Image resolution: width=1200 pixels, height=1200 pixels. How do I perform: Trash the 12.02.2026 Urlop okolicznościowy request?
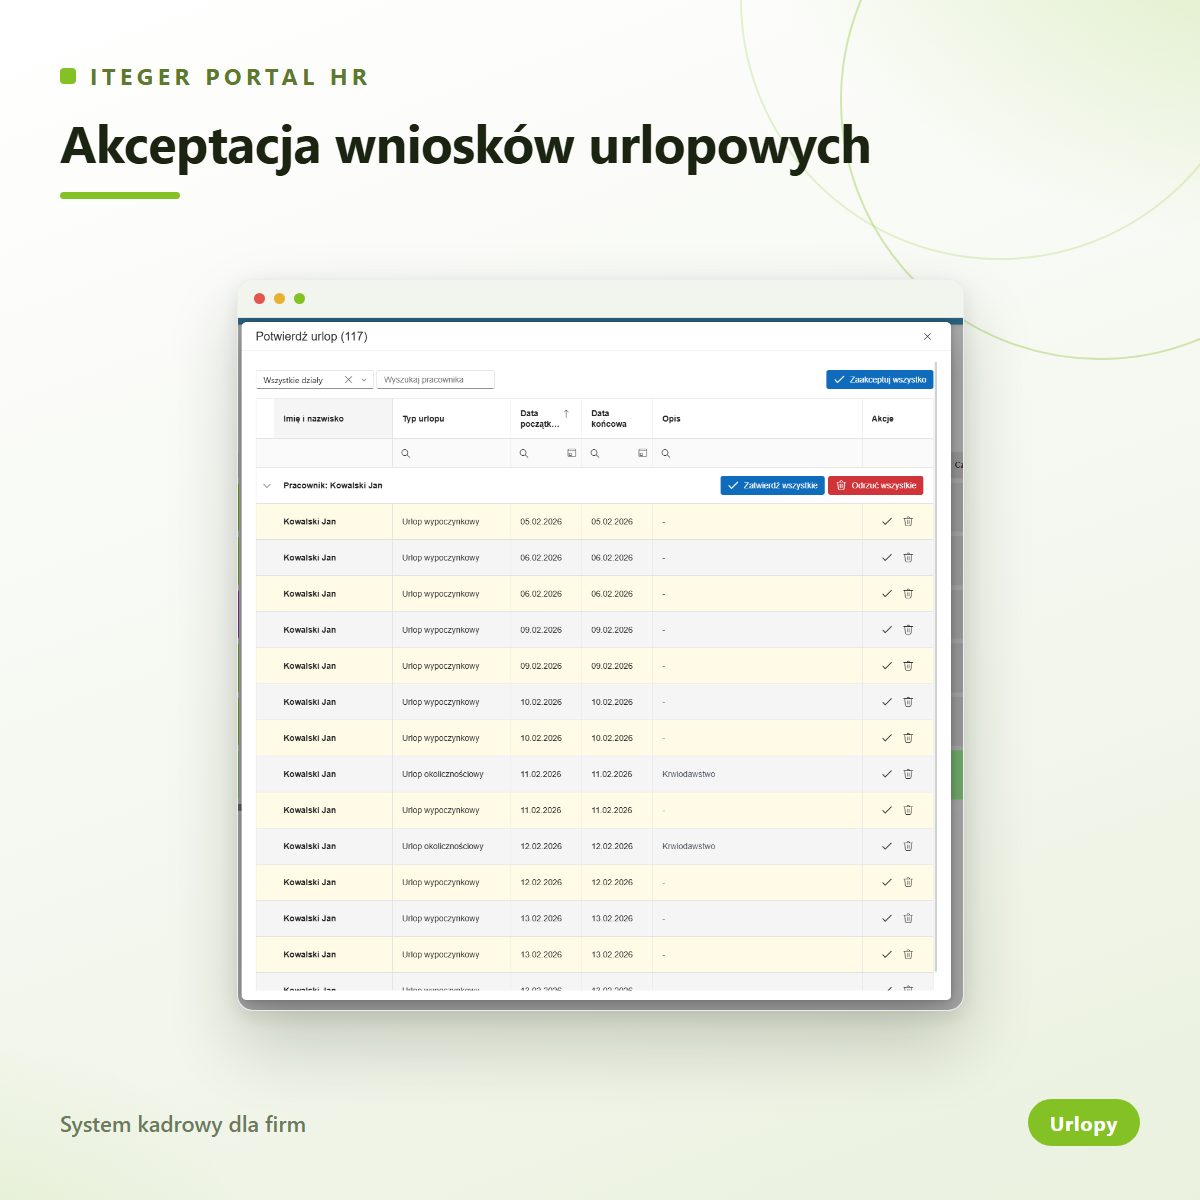[x=908, y=846]
